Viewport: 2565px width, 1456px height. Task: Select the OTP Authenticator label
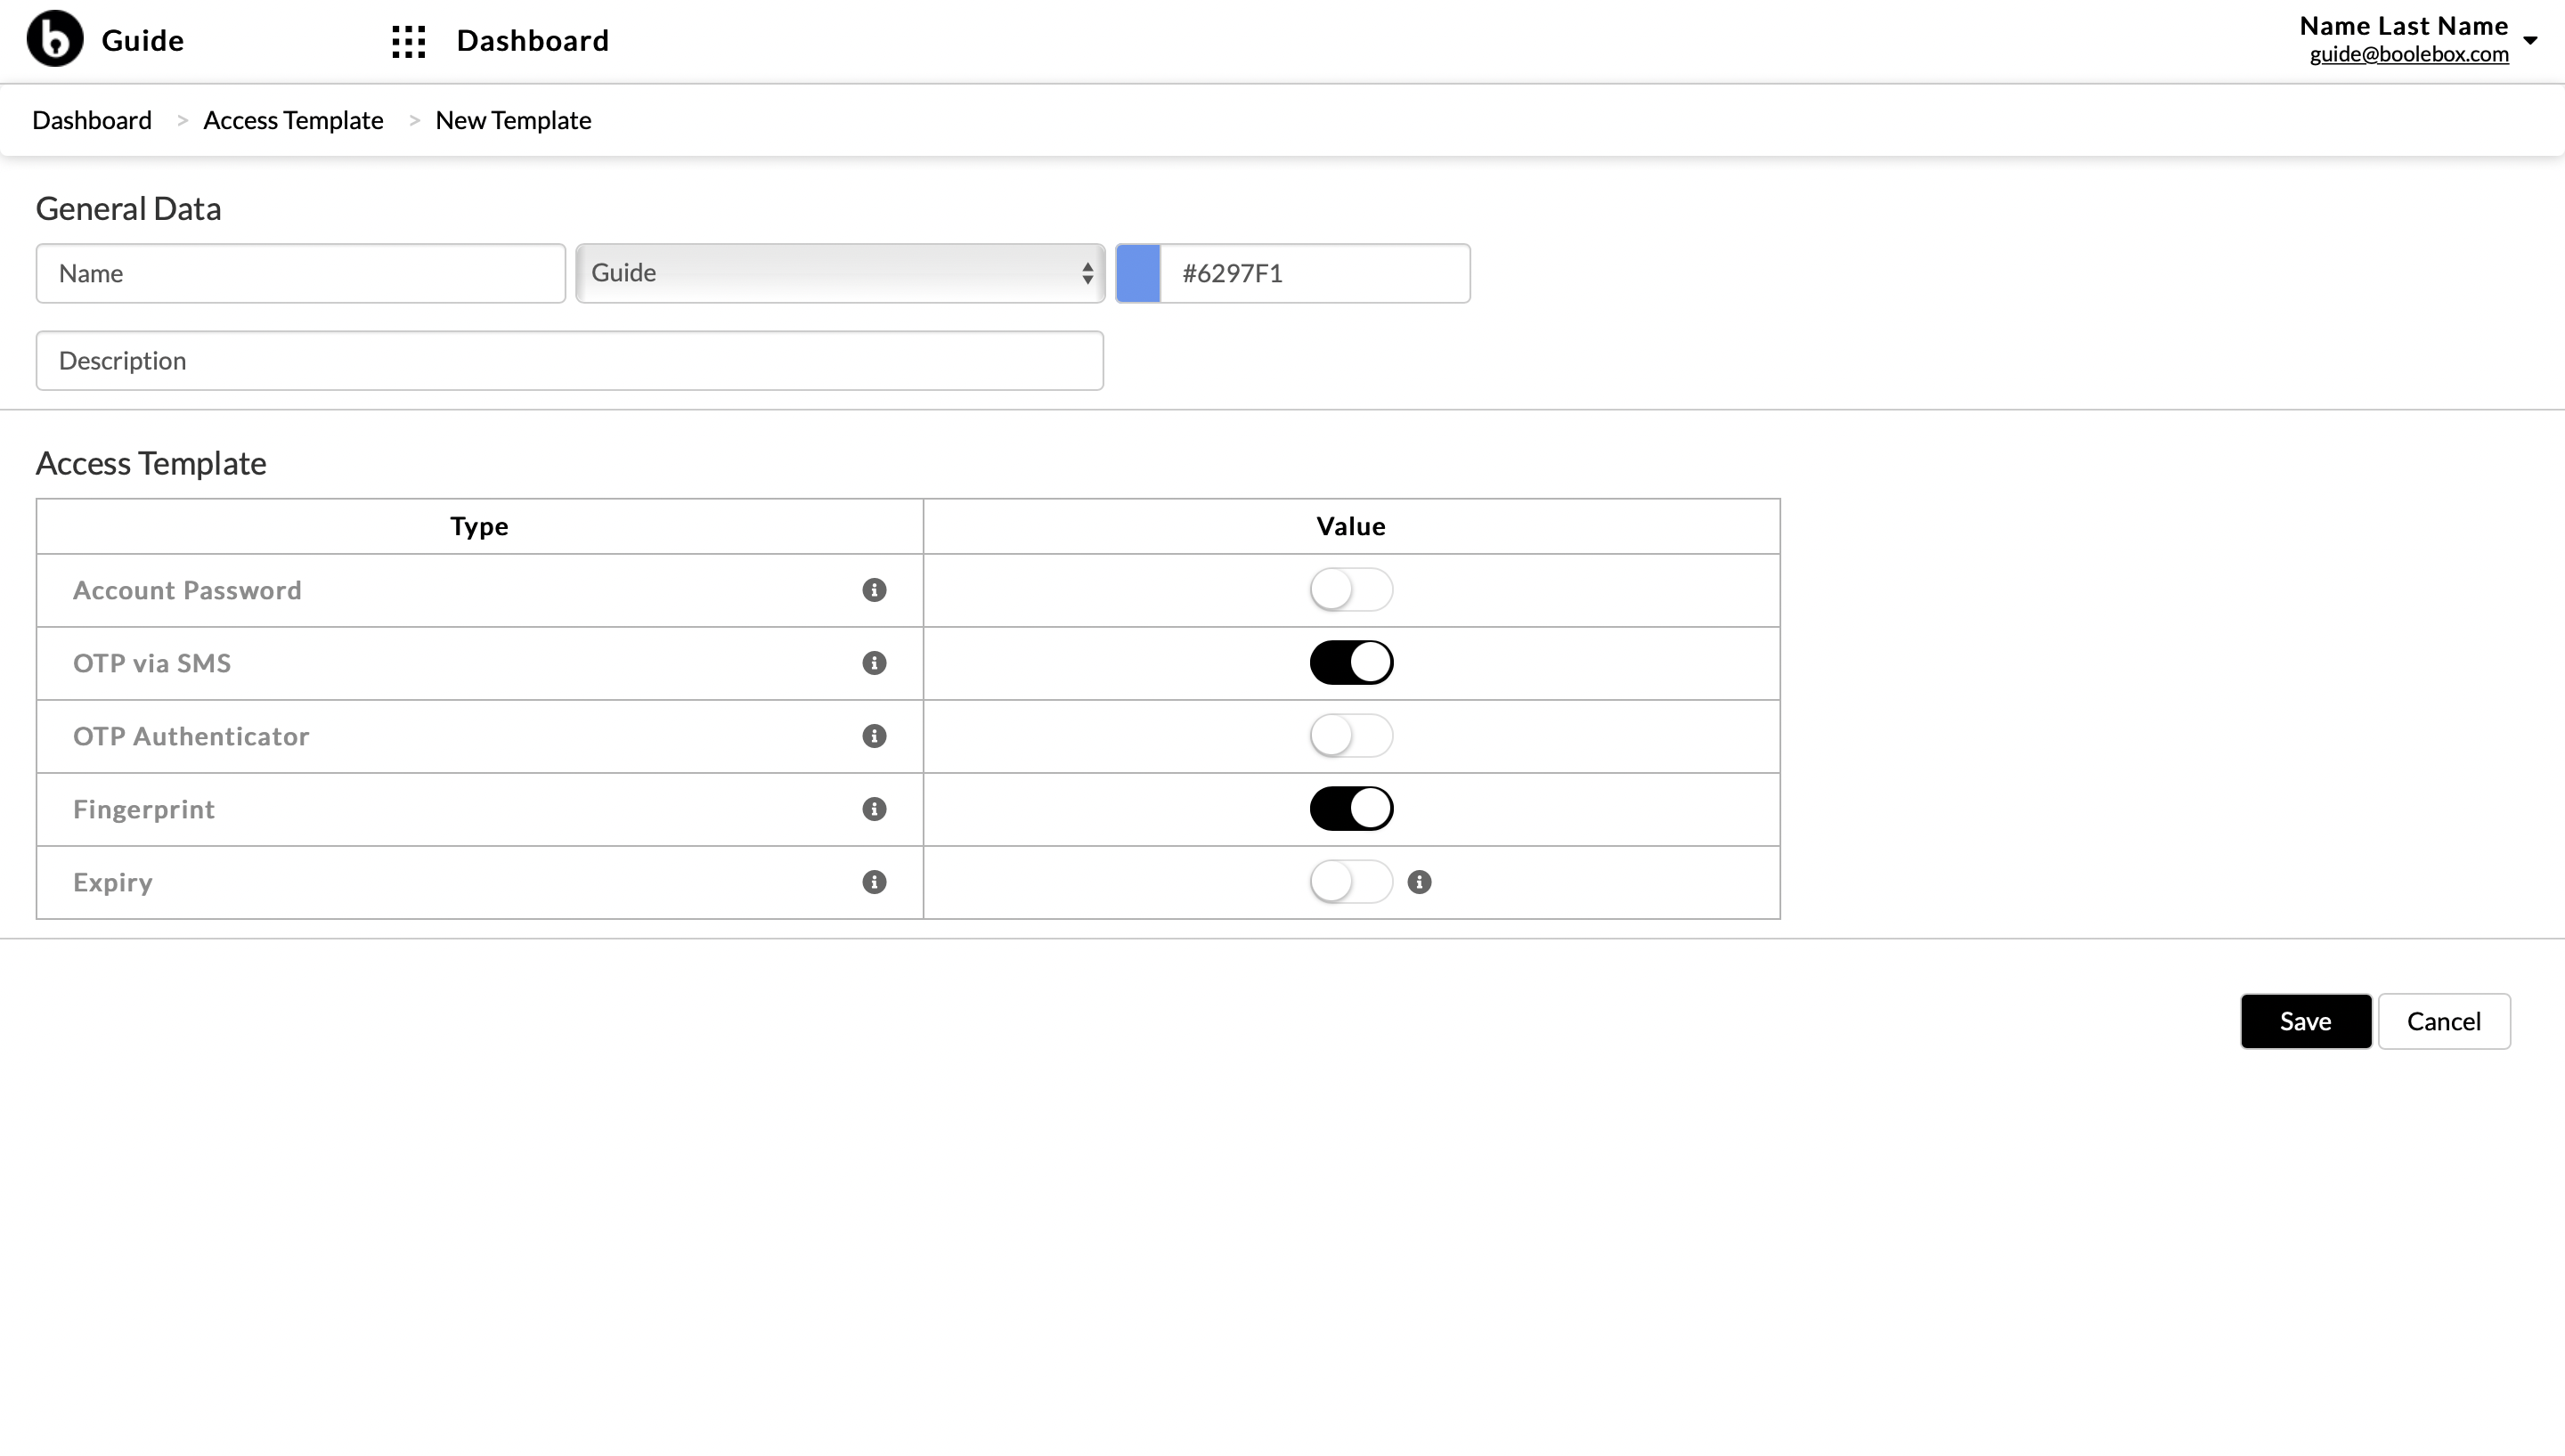(191, 736)
